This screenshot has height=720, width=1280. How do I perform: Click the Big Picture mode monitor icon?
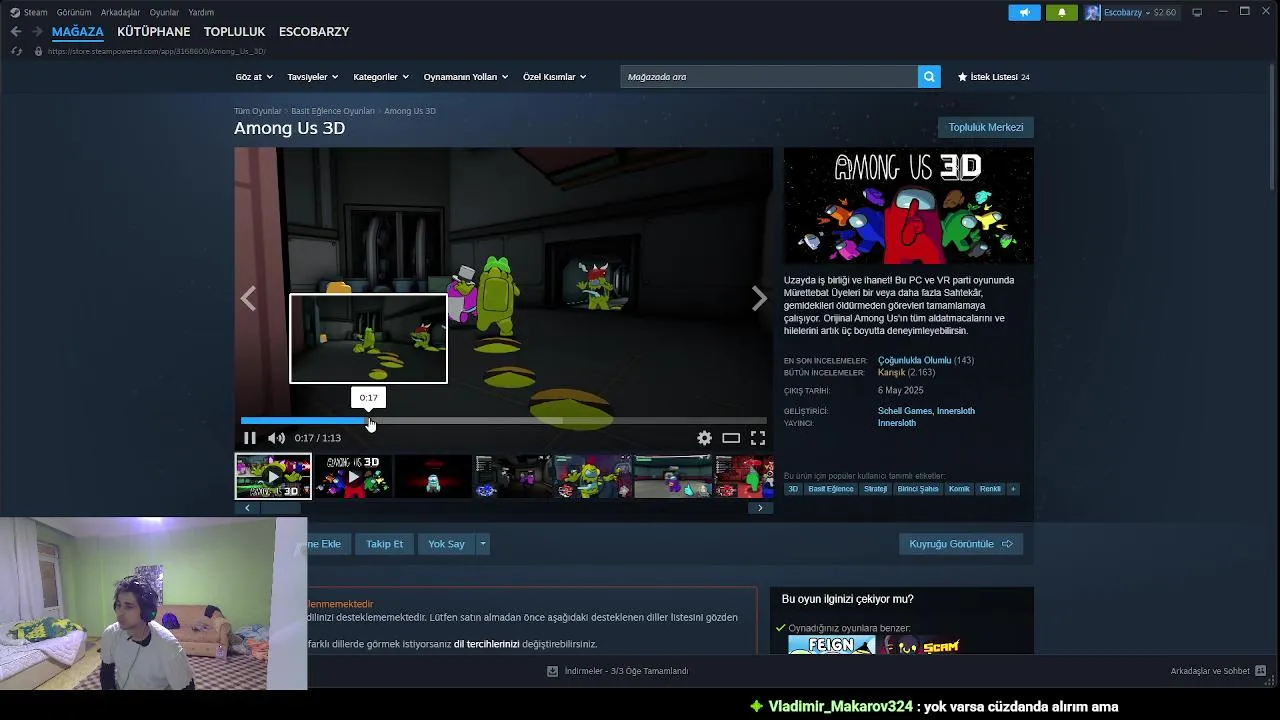tap(1197, 12)
